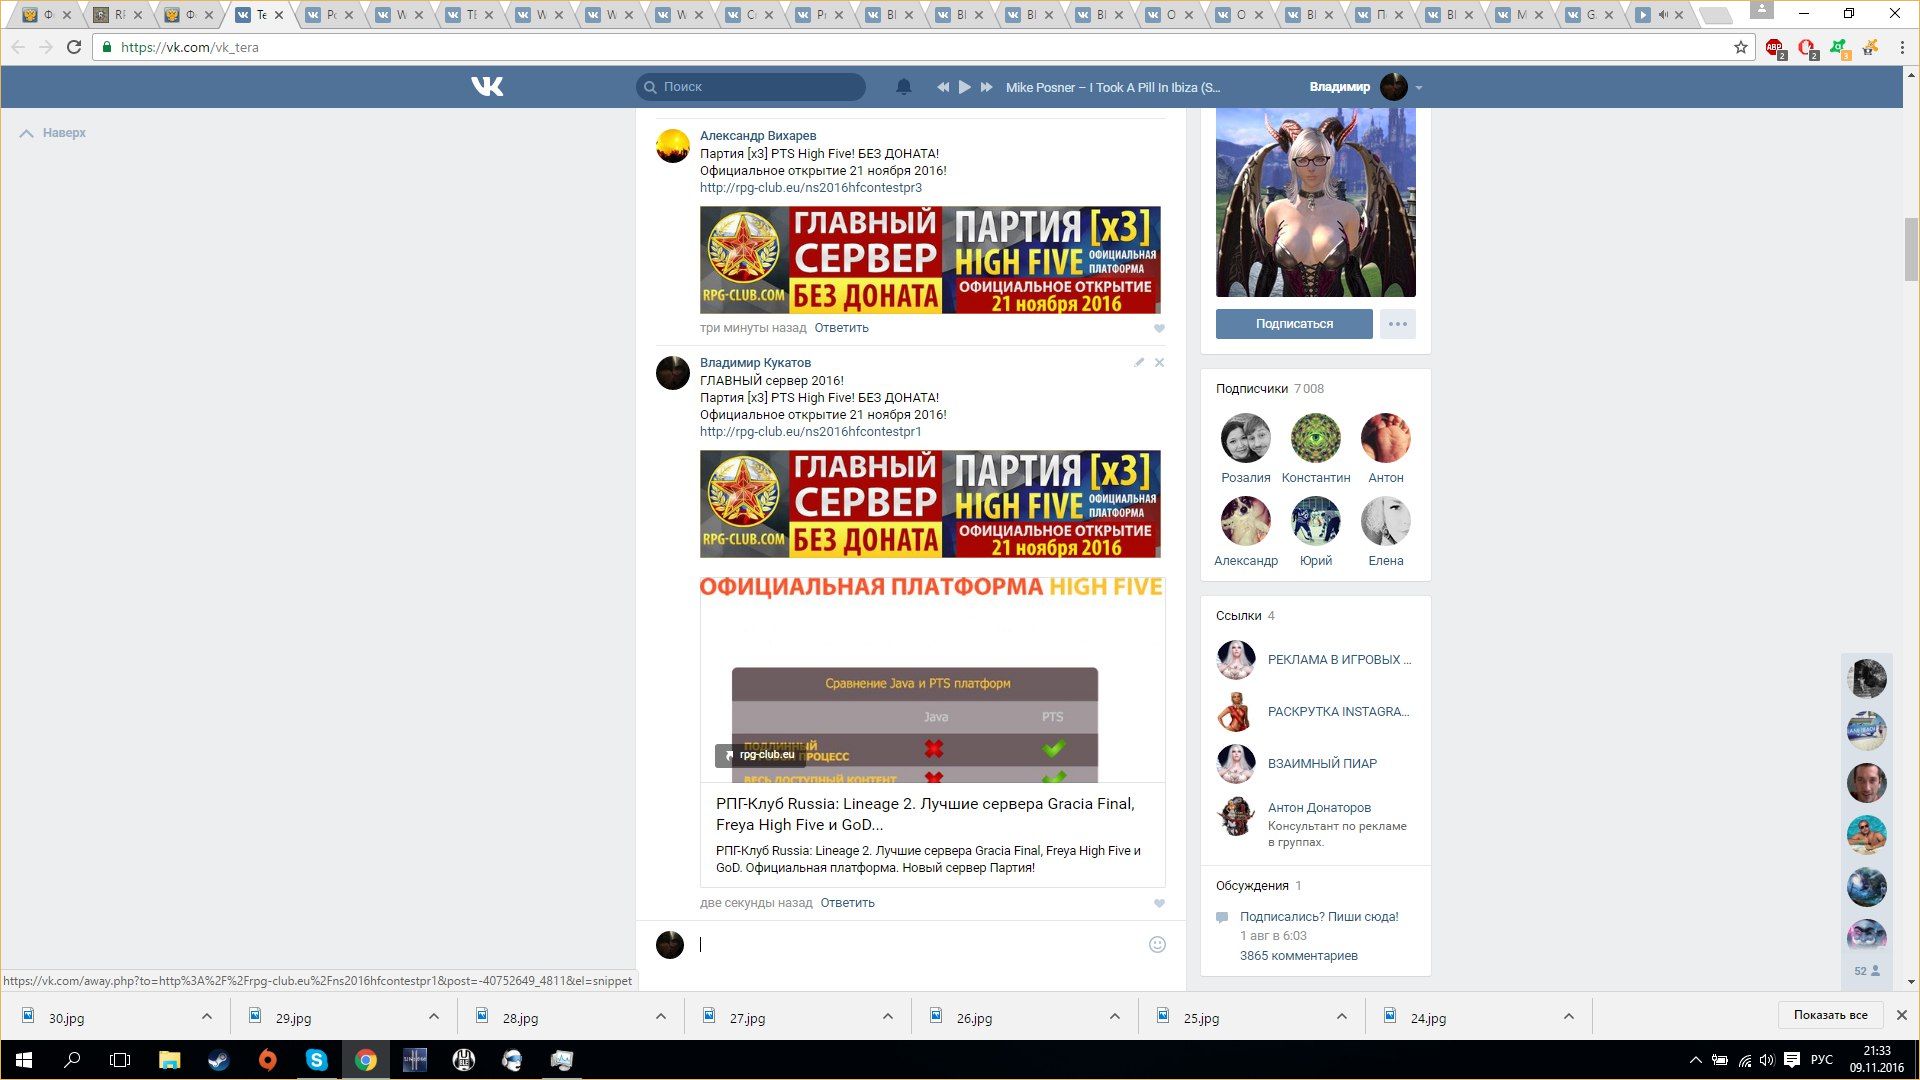Screen dimensions: 1920x1080
Task: Expand options arrow for 25.jpg download
Action: (1341, 1016)
